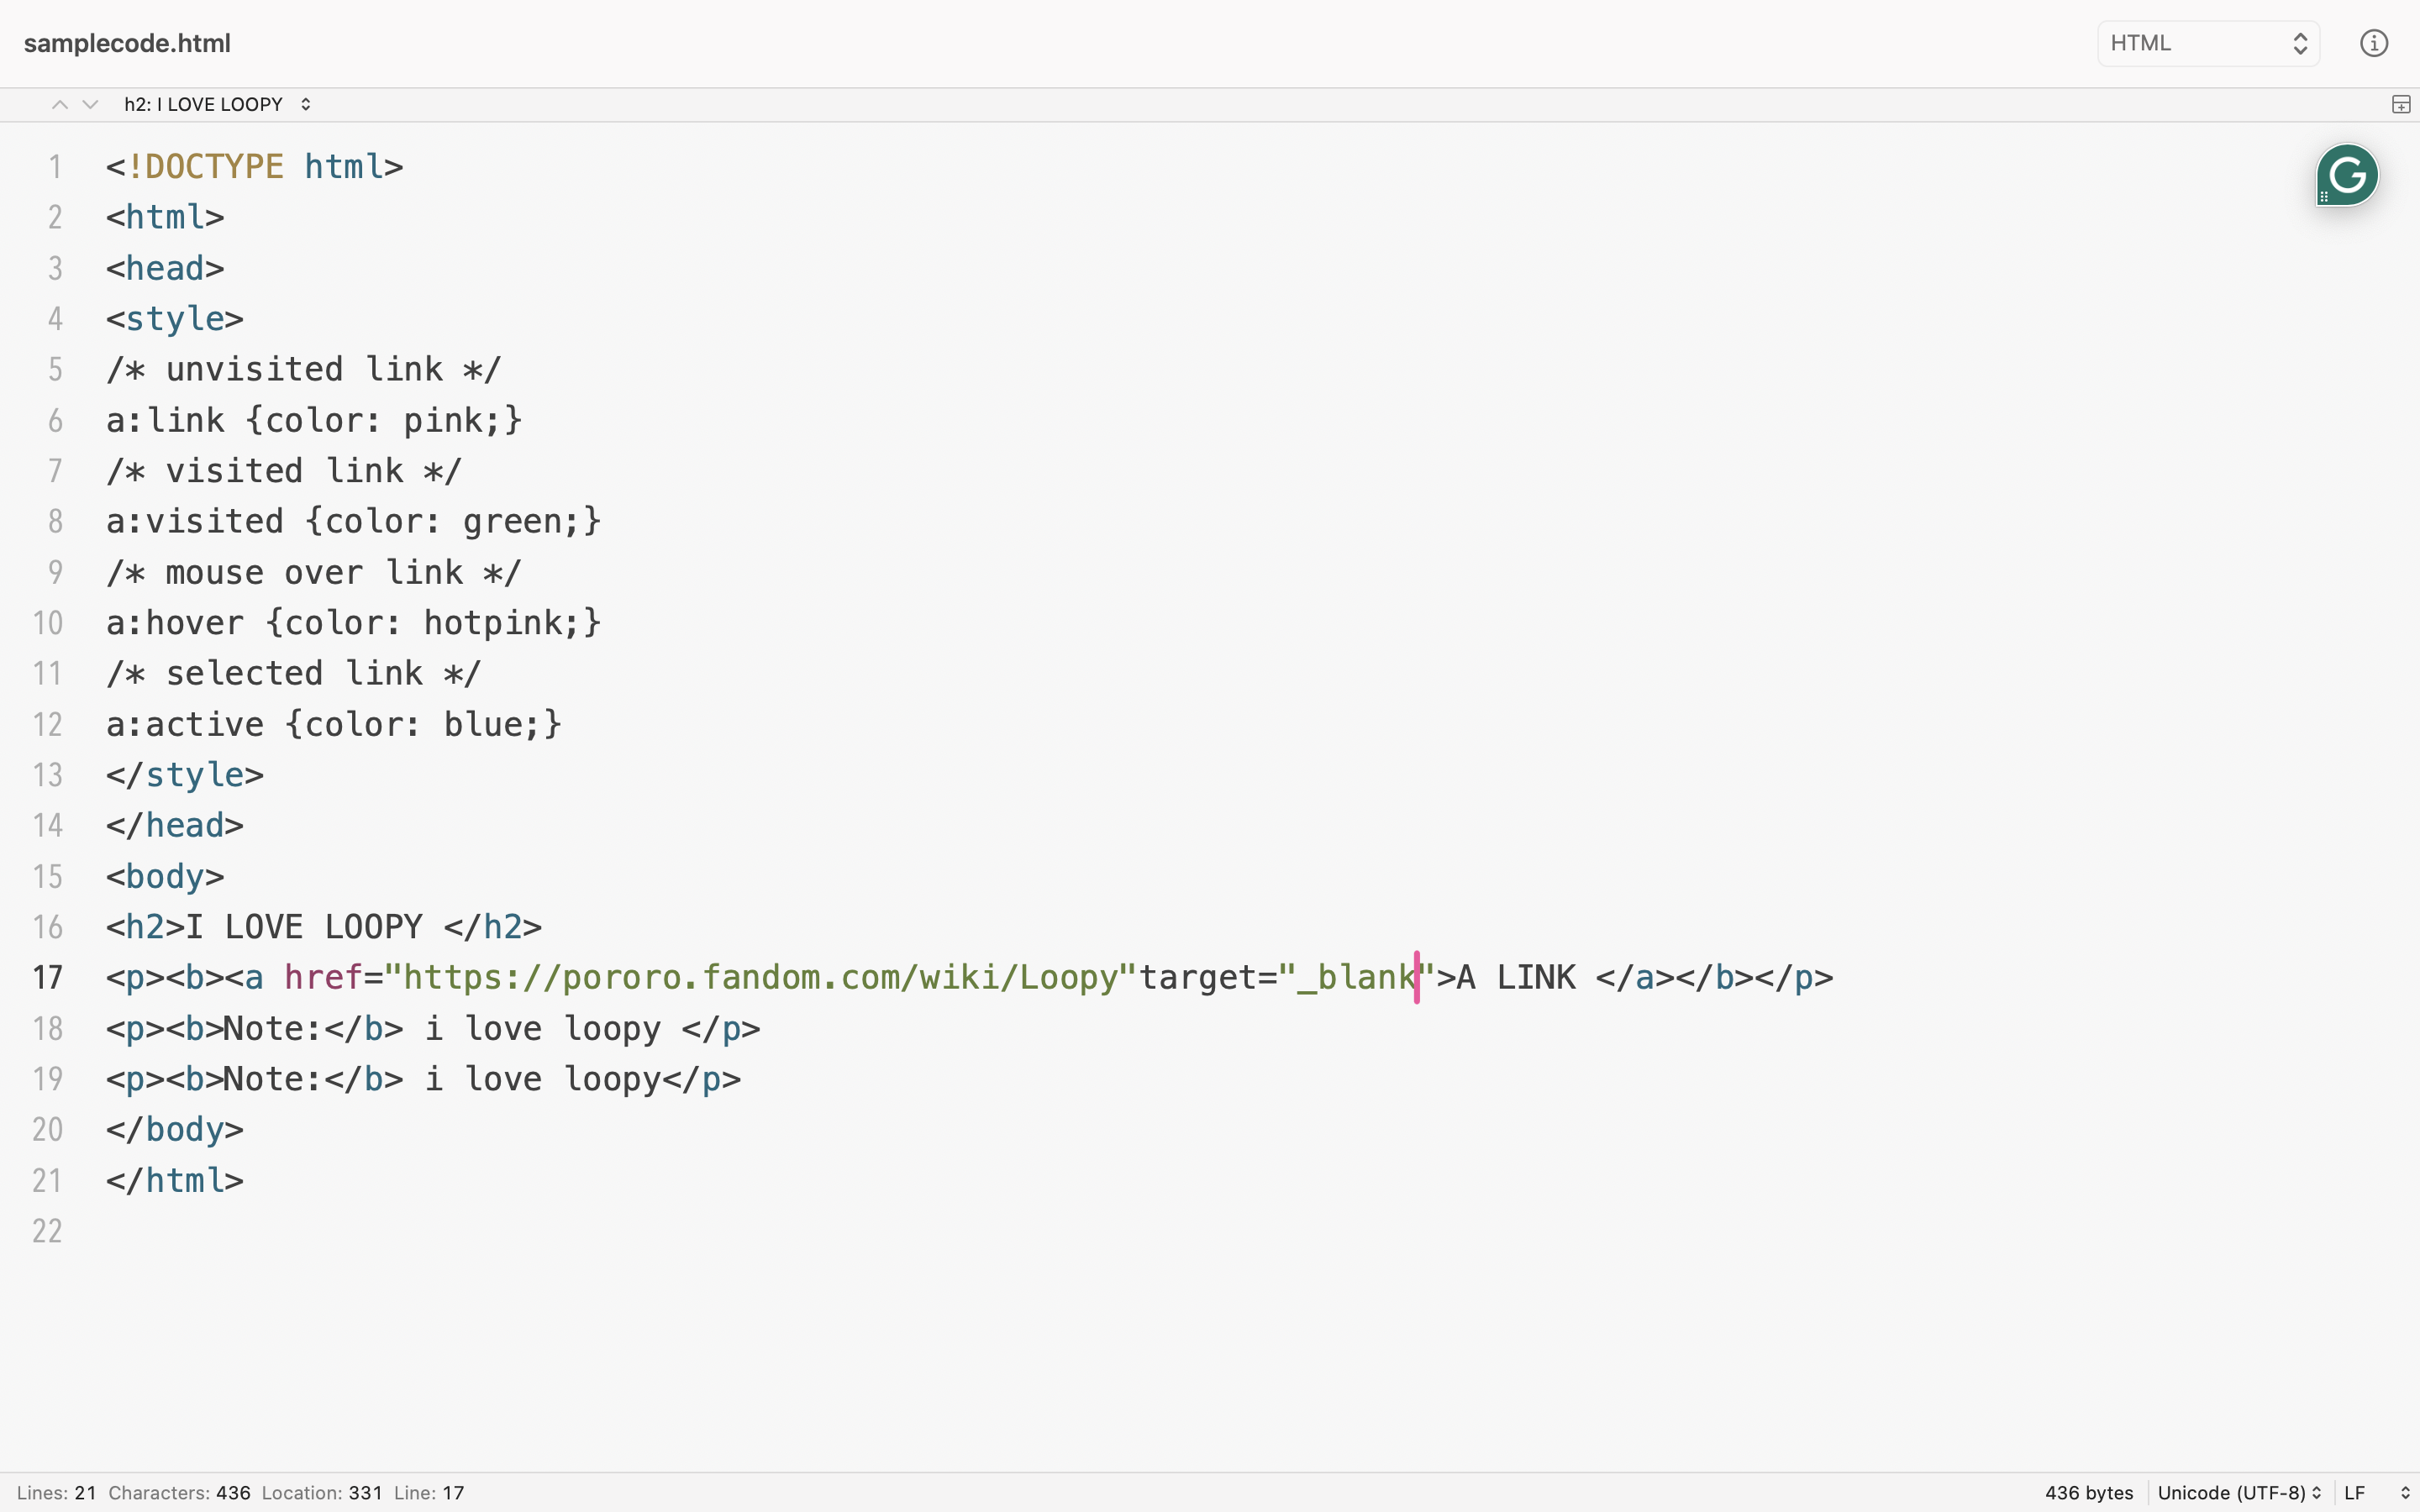Click the closing </style> tag

pos(185,775)
